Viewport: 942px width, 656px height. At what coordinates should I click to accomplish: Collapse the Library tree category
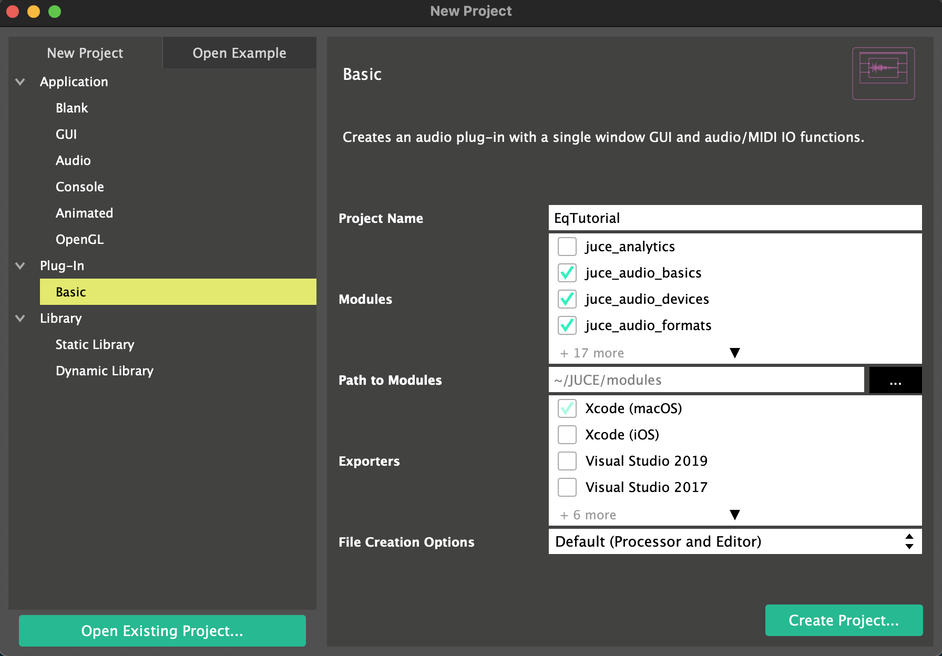point(20,318)
